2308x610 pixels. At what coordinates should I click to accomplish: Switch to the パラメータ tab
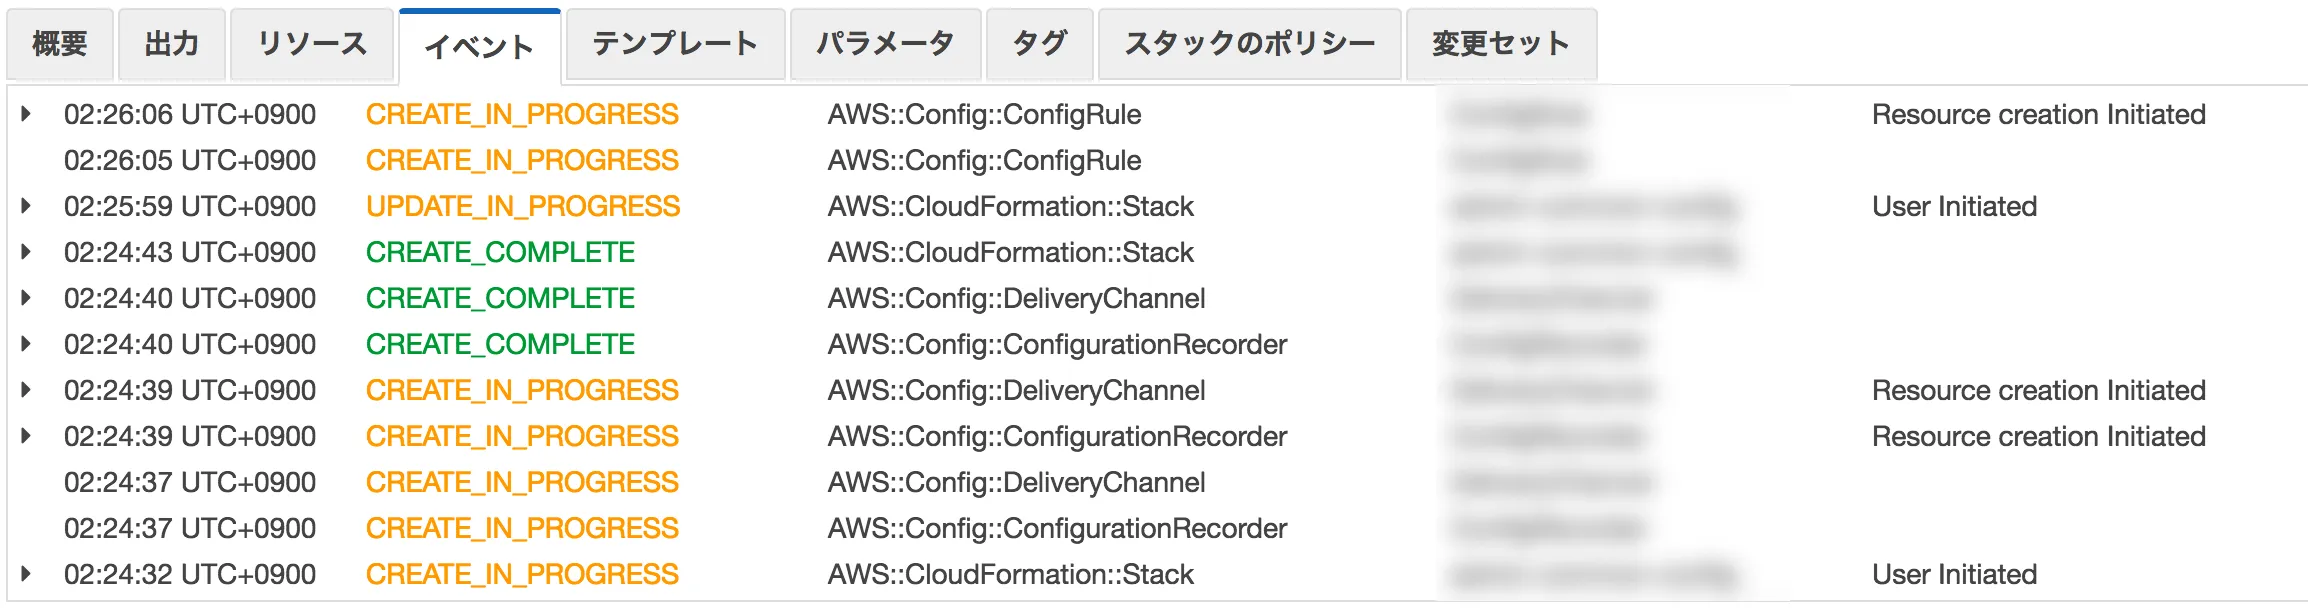[884, 43]
